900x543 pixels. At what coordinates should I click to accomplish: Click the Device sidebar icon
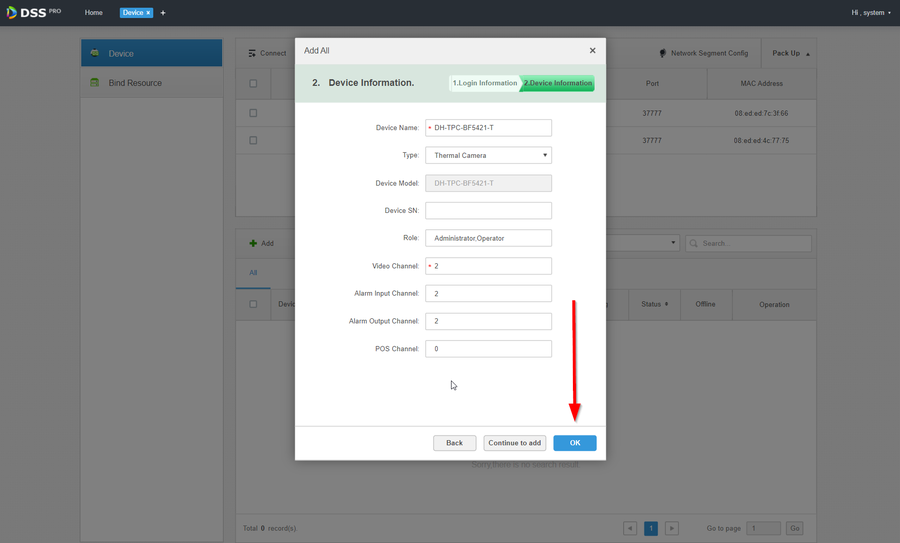(x=95, y=53)
